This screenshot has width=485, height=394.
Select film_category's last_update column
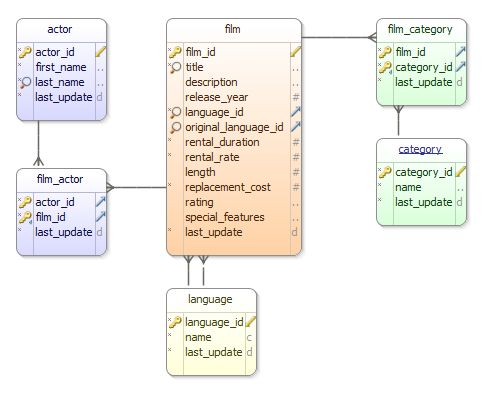pyautogui.click(x=424, y=82)
